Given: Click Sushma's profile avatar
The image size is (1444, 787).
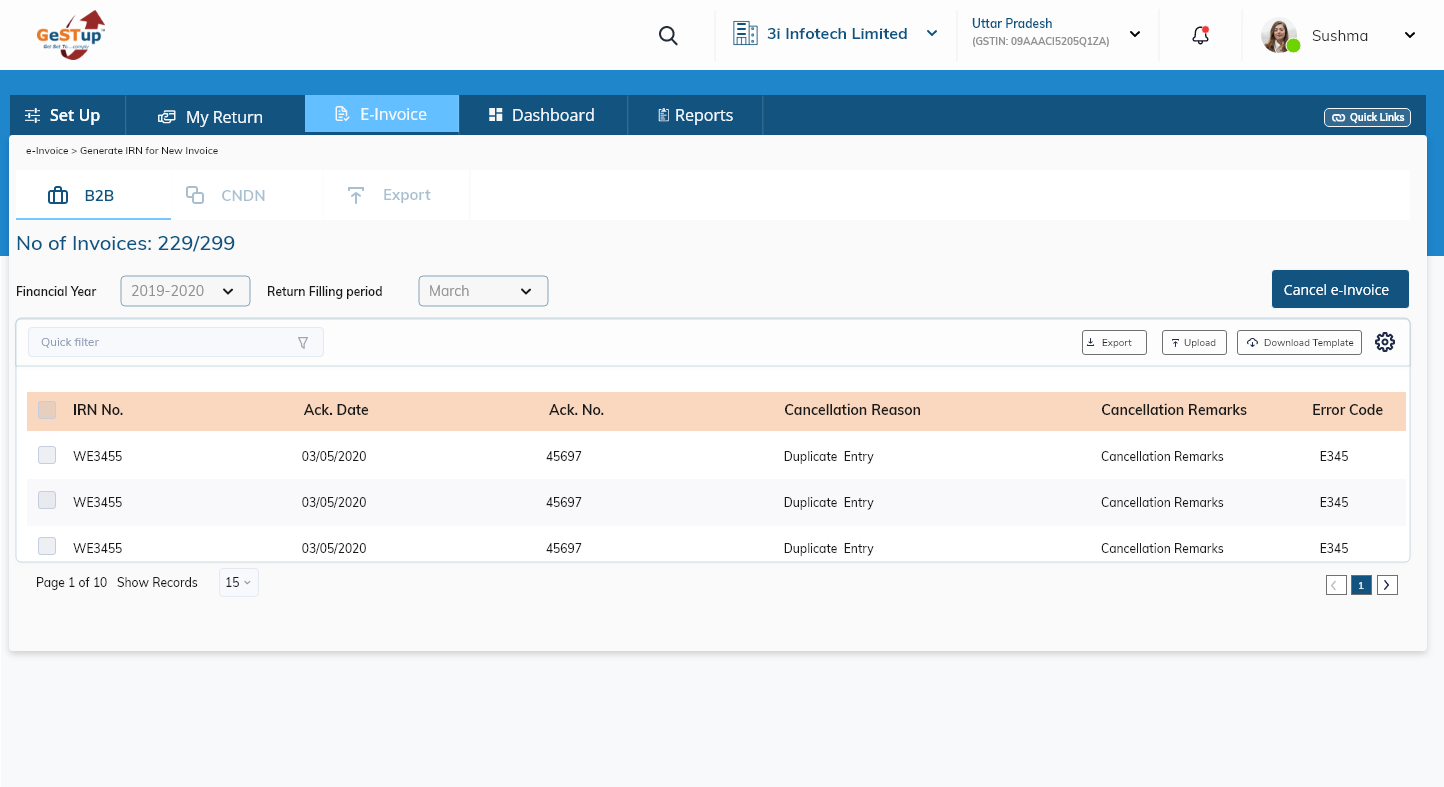Looking at the screenshot, I should point(1278,35).
